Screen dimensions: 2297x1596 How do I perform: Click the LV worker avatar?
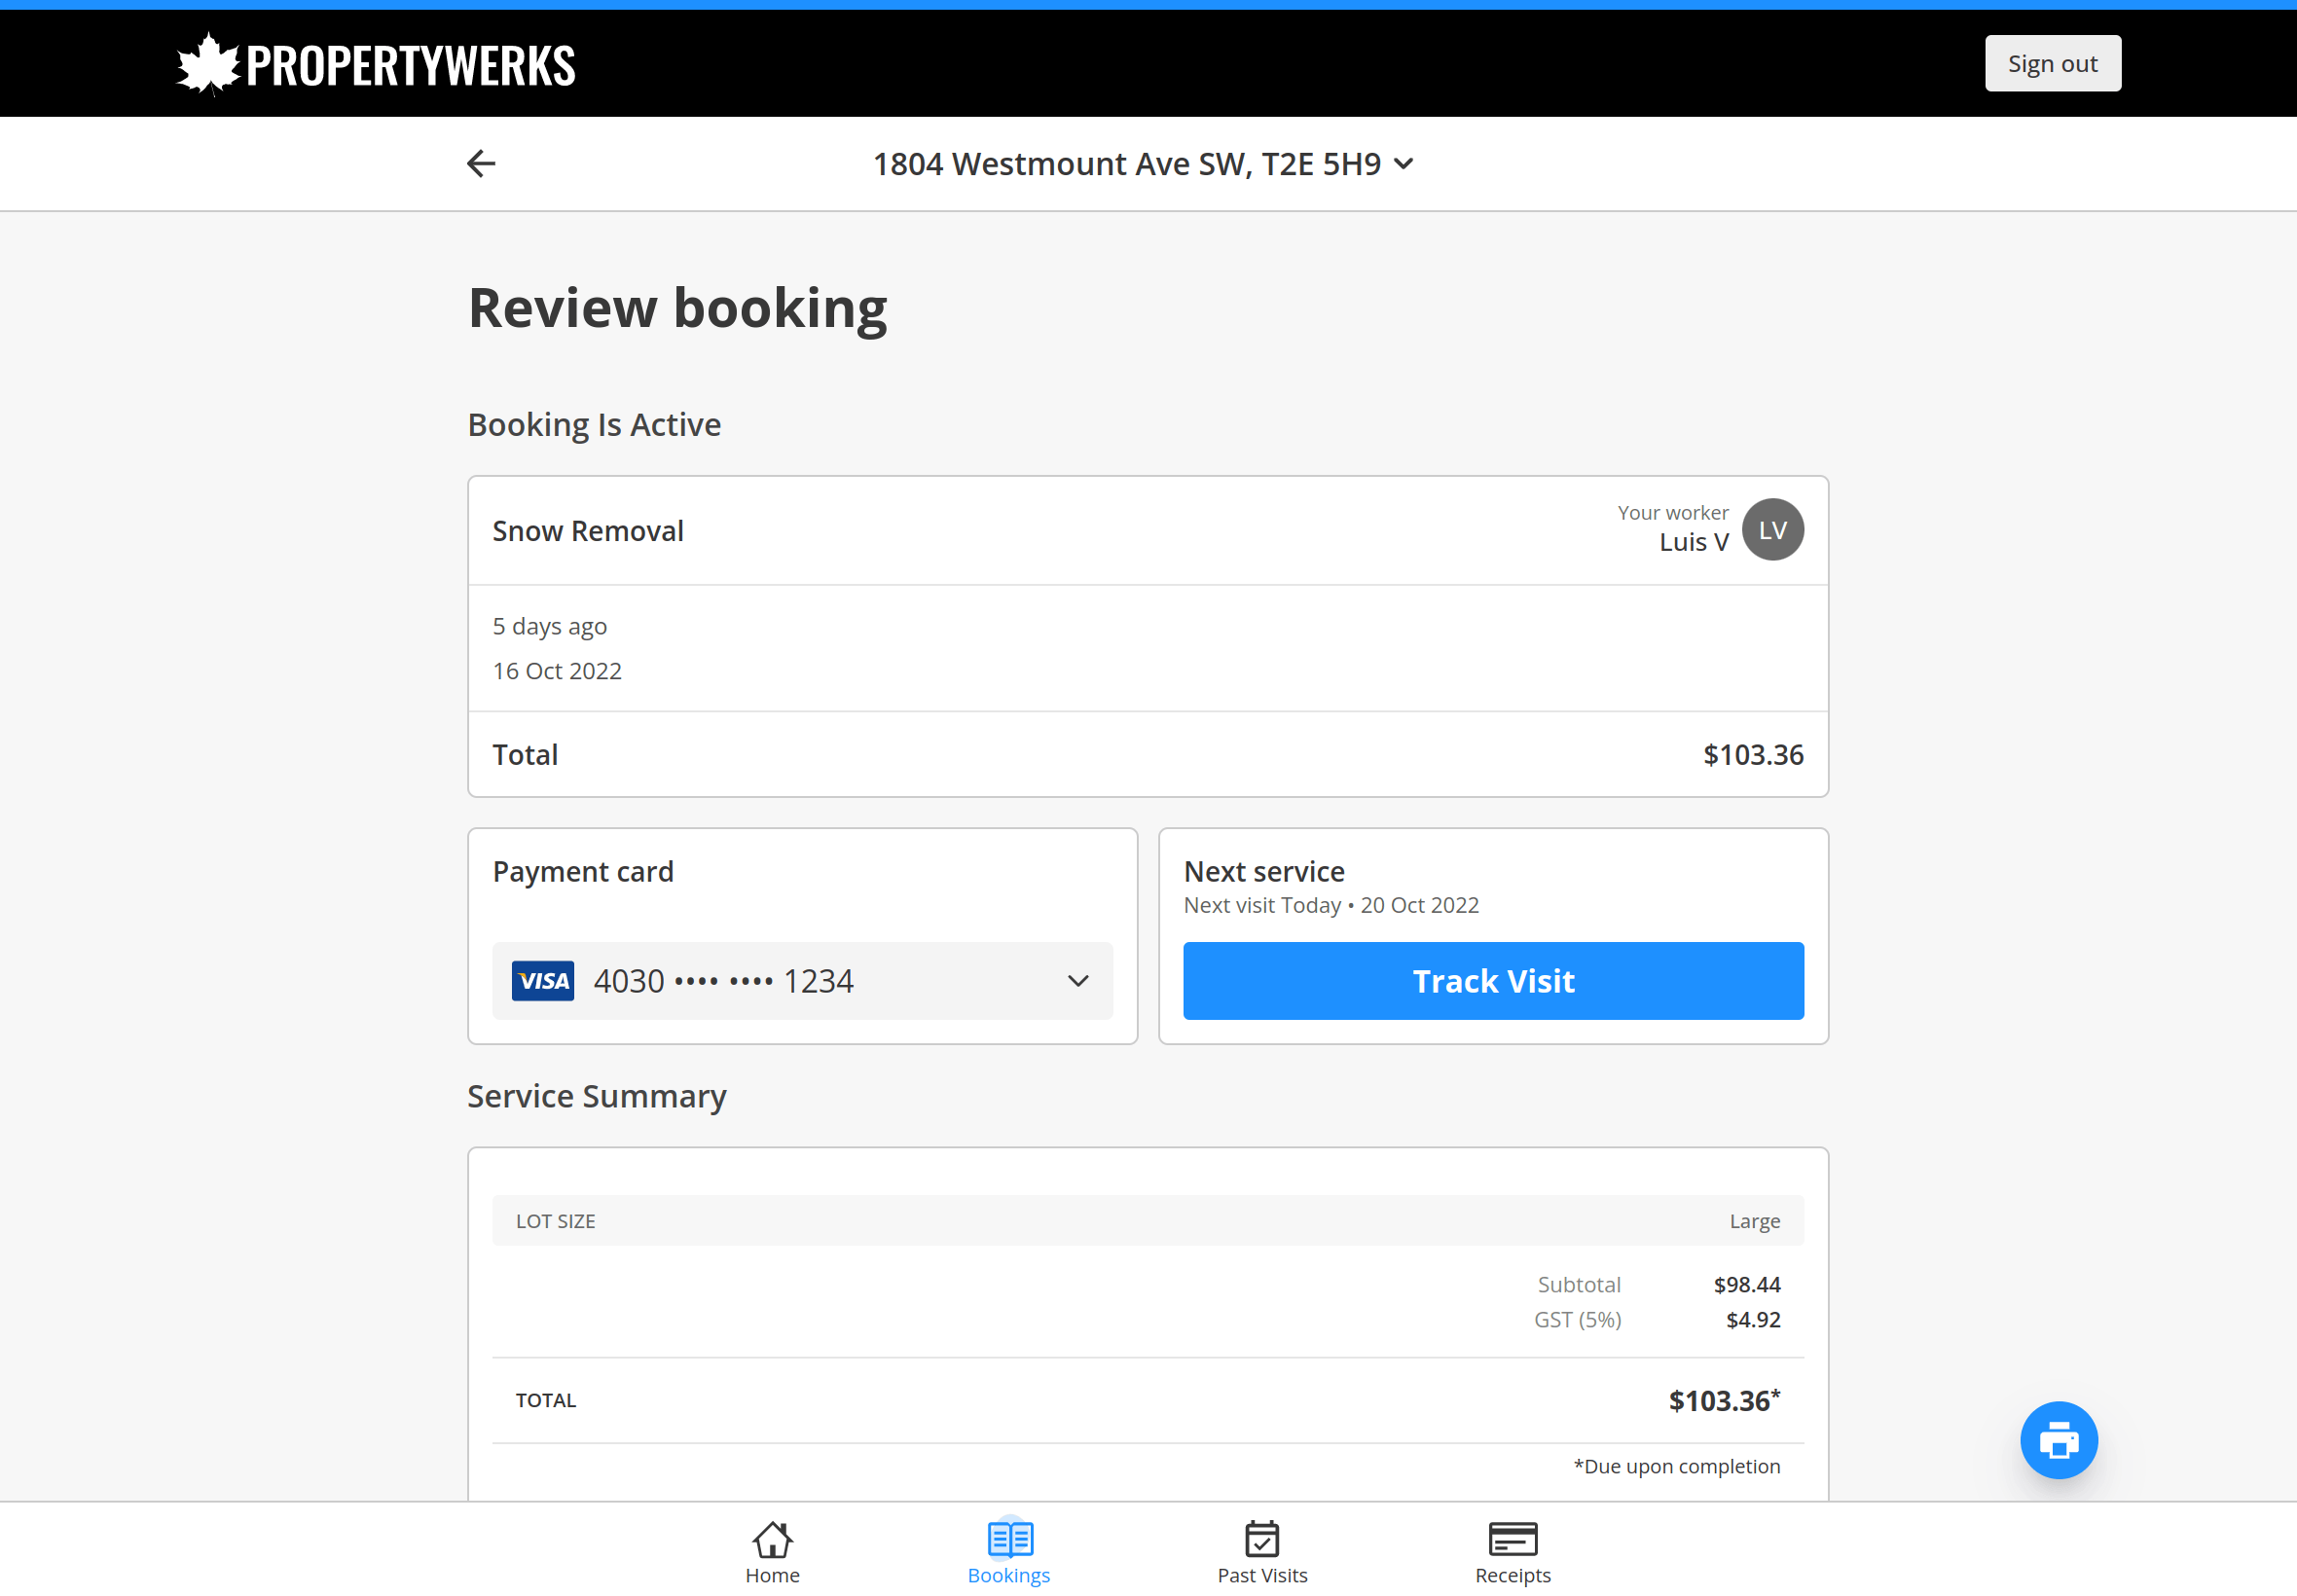coord(1772,530)
